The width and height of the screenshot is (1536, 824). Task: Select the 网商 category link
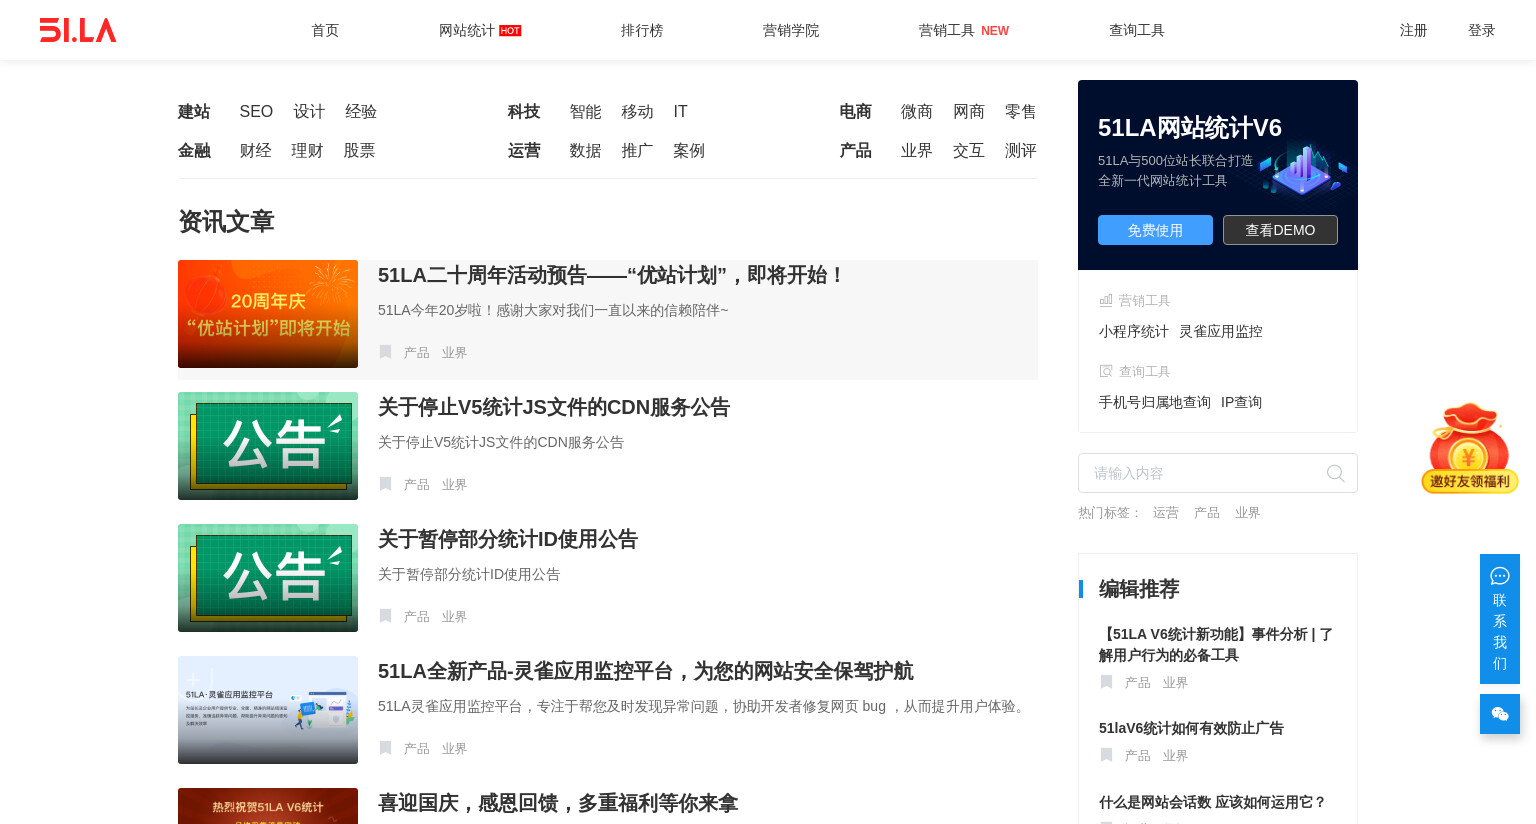tap(969, 112)
